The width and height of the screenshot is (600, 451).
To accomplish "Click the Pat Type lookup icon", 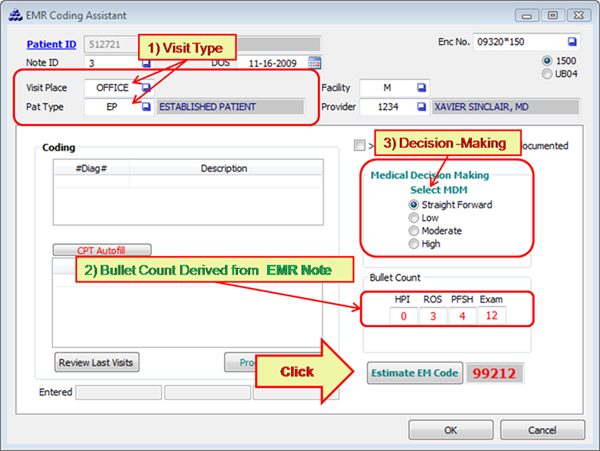I will [x=146, y=106].
